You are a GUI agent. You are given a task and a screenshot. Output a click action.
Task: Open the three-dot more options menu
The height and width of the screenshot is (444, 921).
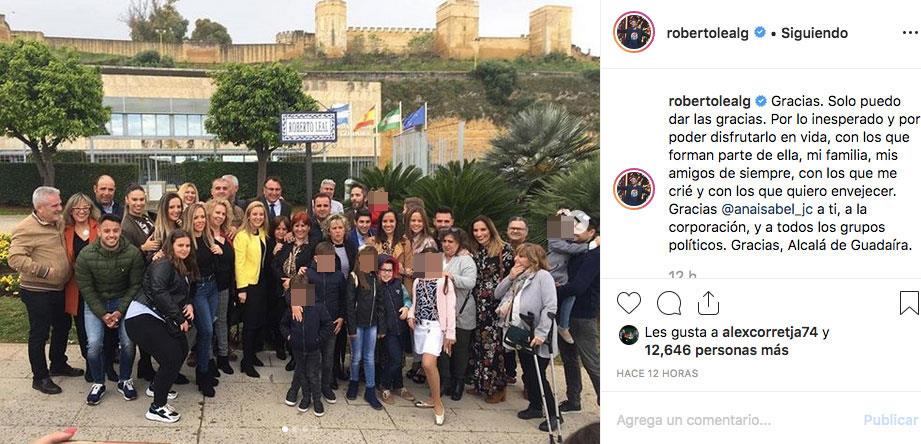click(x=910, y=33)
